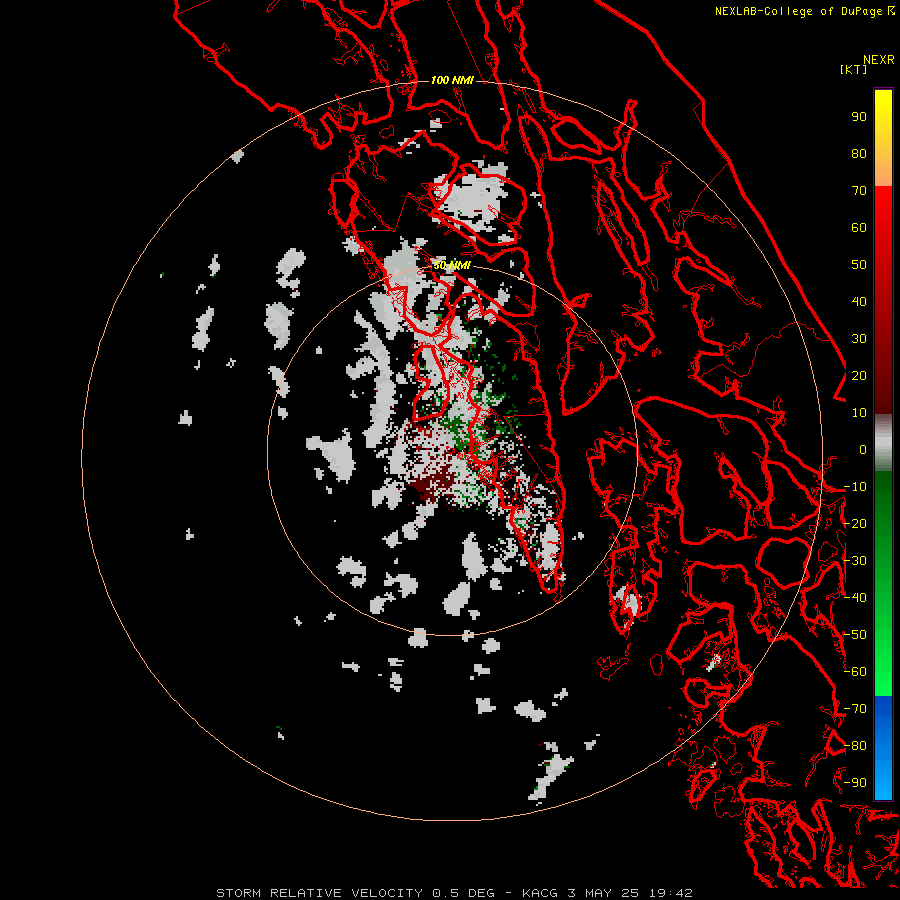Screen dimensions: 900x900
Task: Click the positive "90" scale value
Action: (x=859, y=117)
